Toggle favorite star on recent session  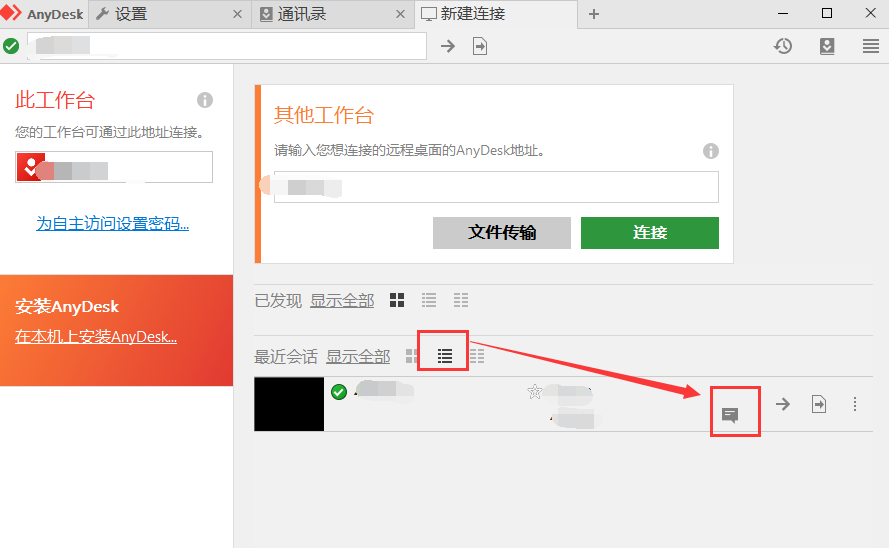(x=534, y=392)
